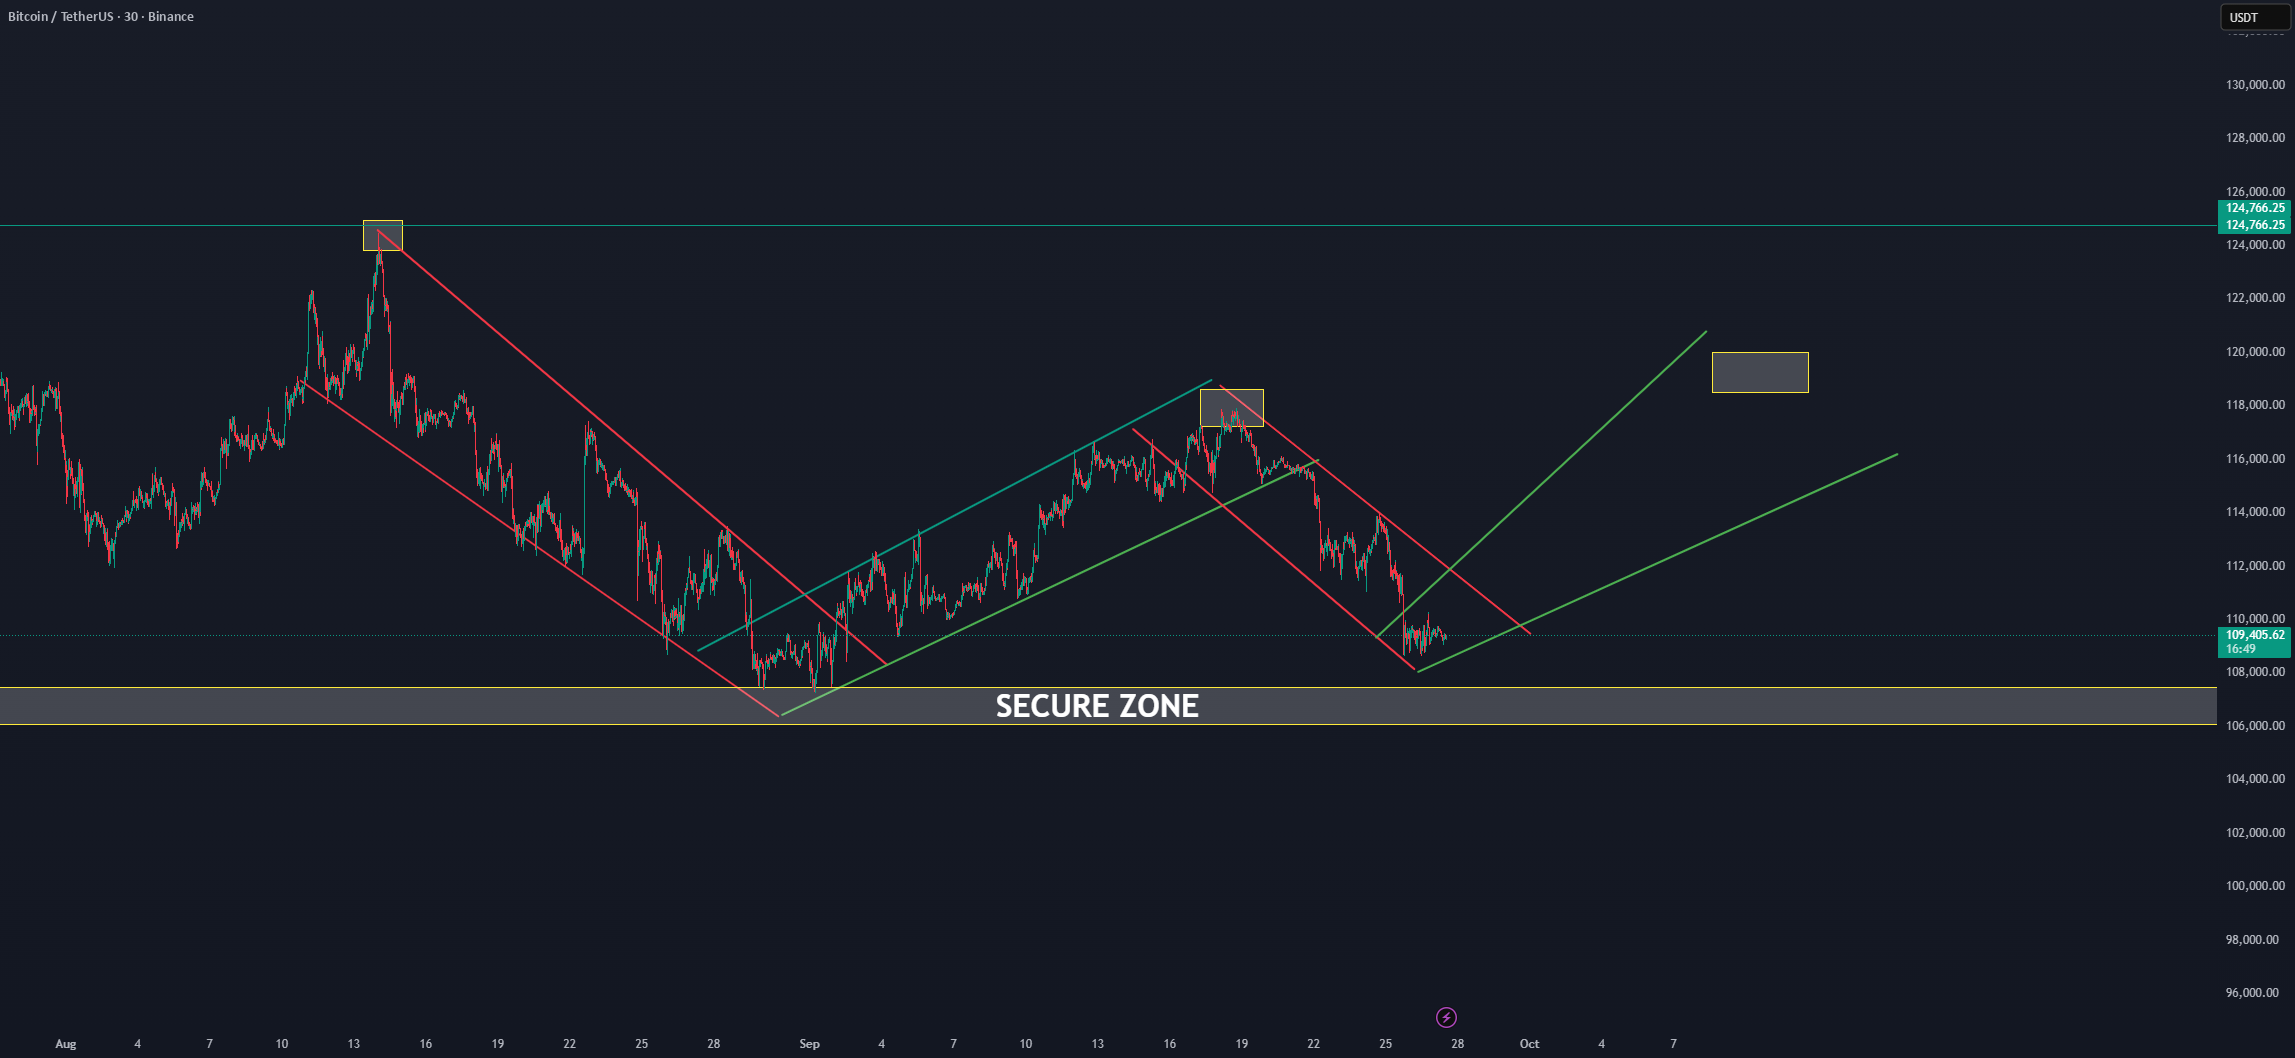Select the yellow box at August peak
2295x1058 pixels.
click(x=383, y=235)
